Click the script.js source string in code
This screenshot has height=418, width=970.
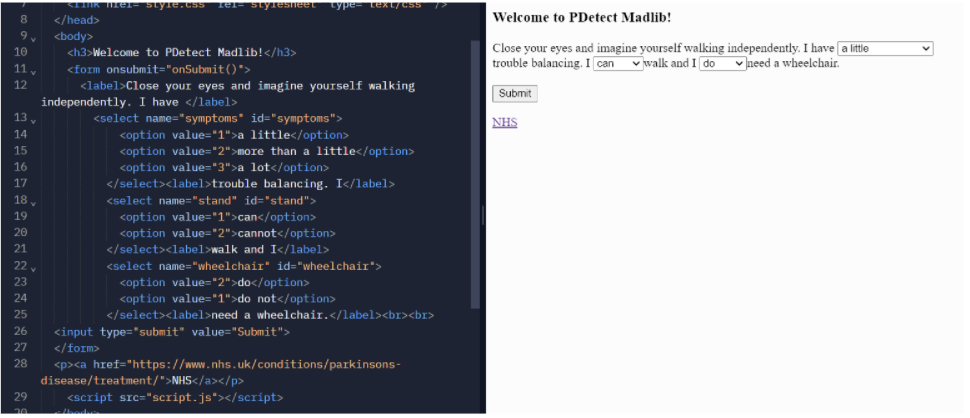184,397
